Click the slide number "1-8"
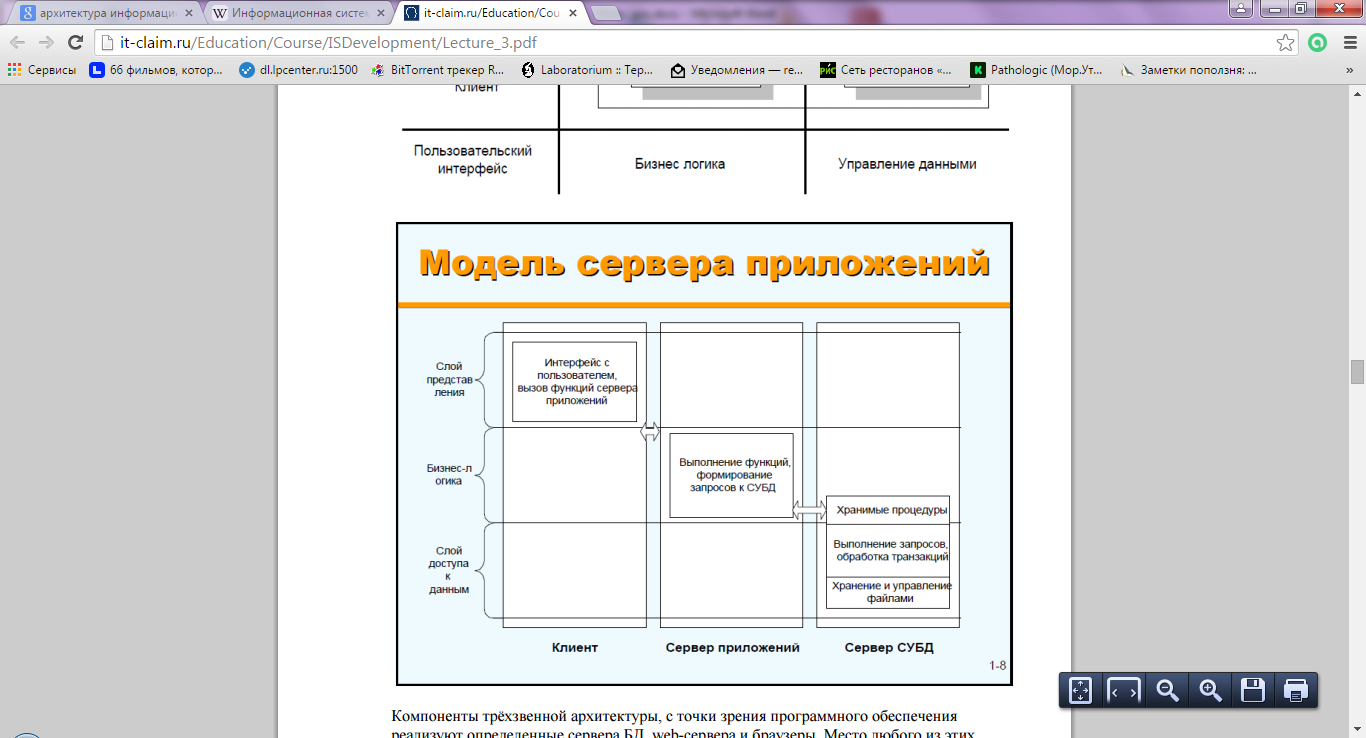 998,665
